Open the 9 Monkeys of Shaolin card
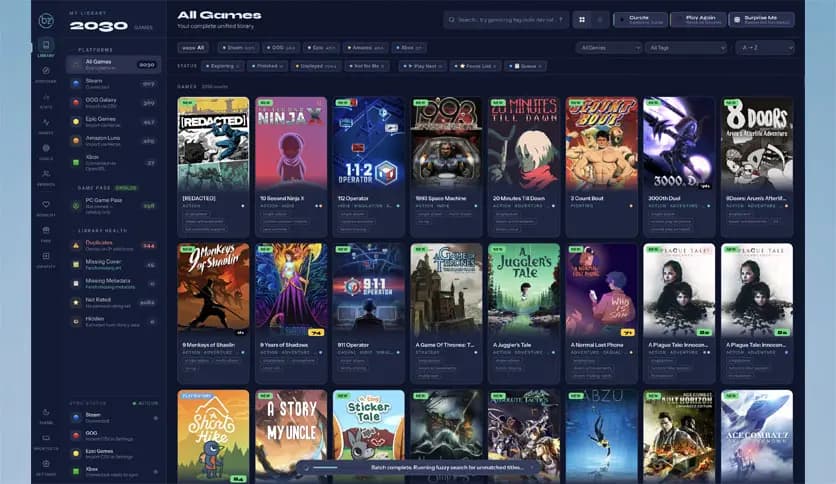The width and height of the screenshot is (836, 484). [x=213, y=313]
